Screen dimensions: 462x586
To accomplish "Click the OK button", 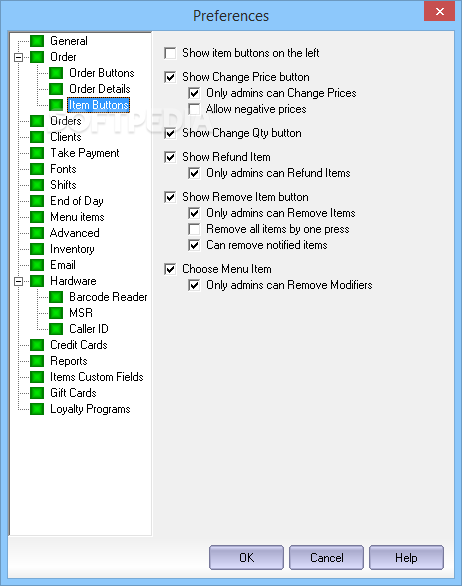I will pos(246,558).
